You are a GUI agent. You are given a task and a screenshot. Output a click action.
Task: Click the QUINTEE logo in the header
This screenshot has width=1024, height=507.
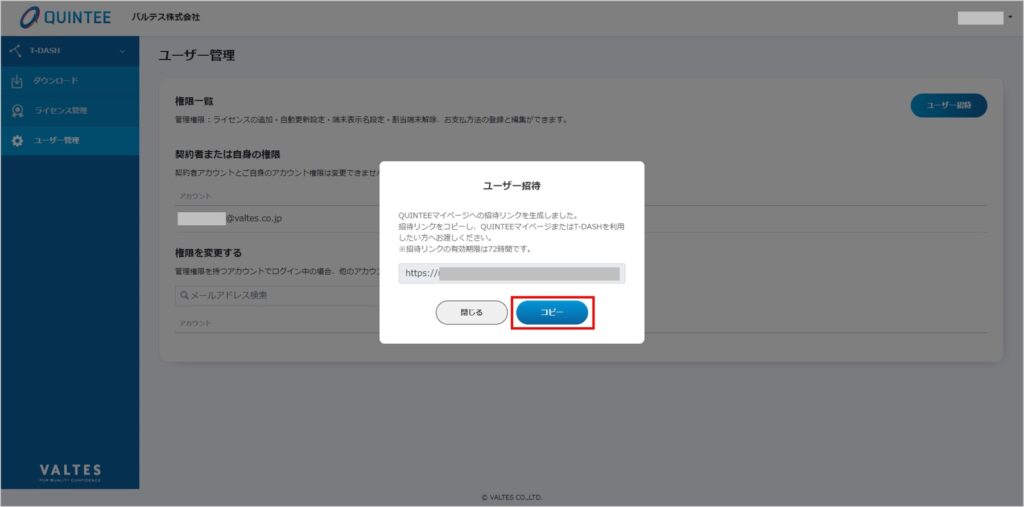coord(68,17)
